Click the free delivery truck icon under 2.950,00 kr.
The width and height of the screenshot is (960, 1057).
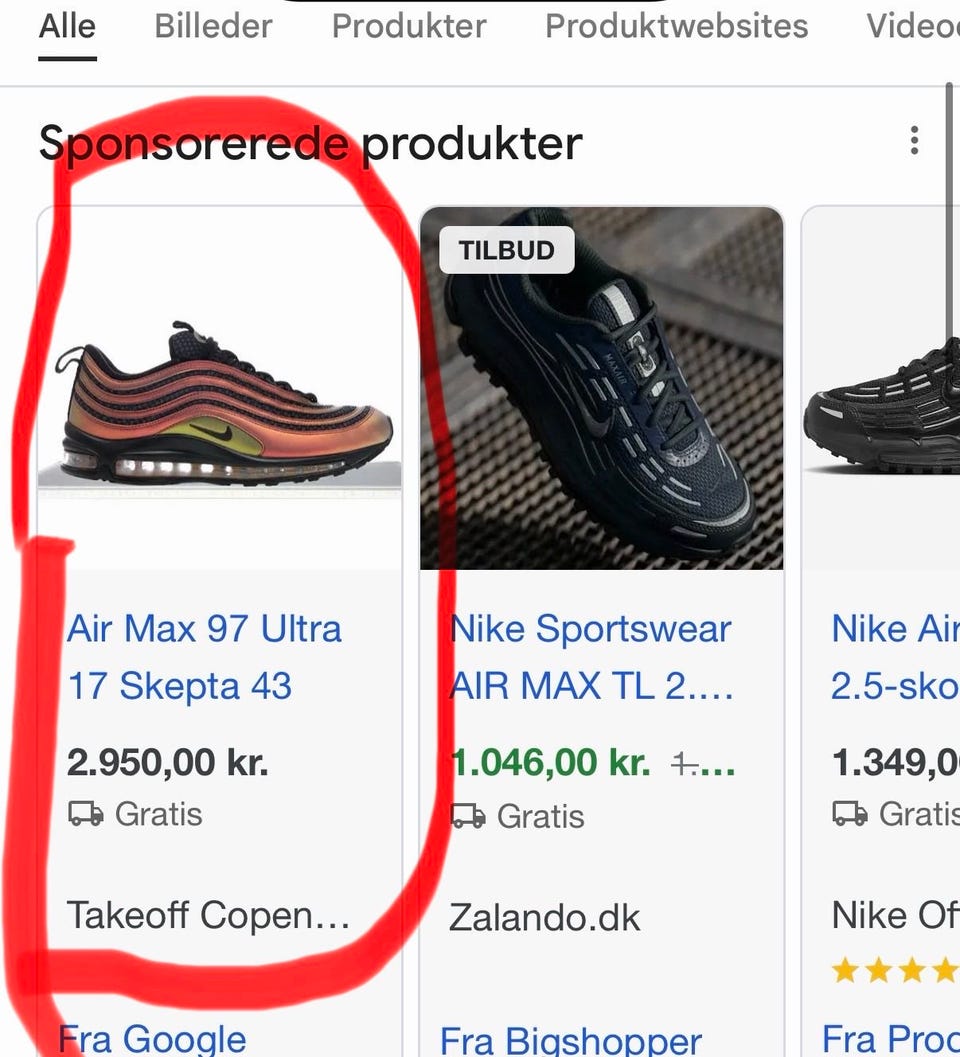(85, 815)
